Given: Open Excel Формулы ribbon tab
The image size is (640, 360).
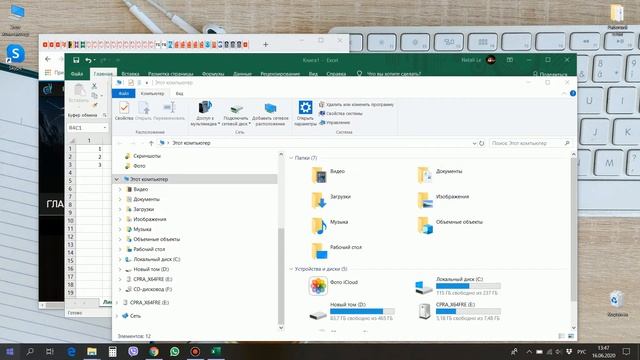Looking at the screenshot, I should coord(213,74).
